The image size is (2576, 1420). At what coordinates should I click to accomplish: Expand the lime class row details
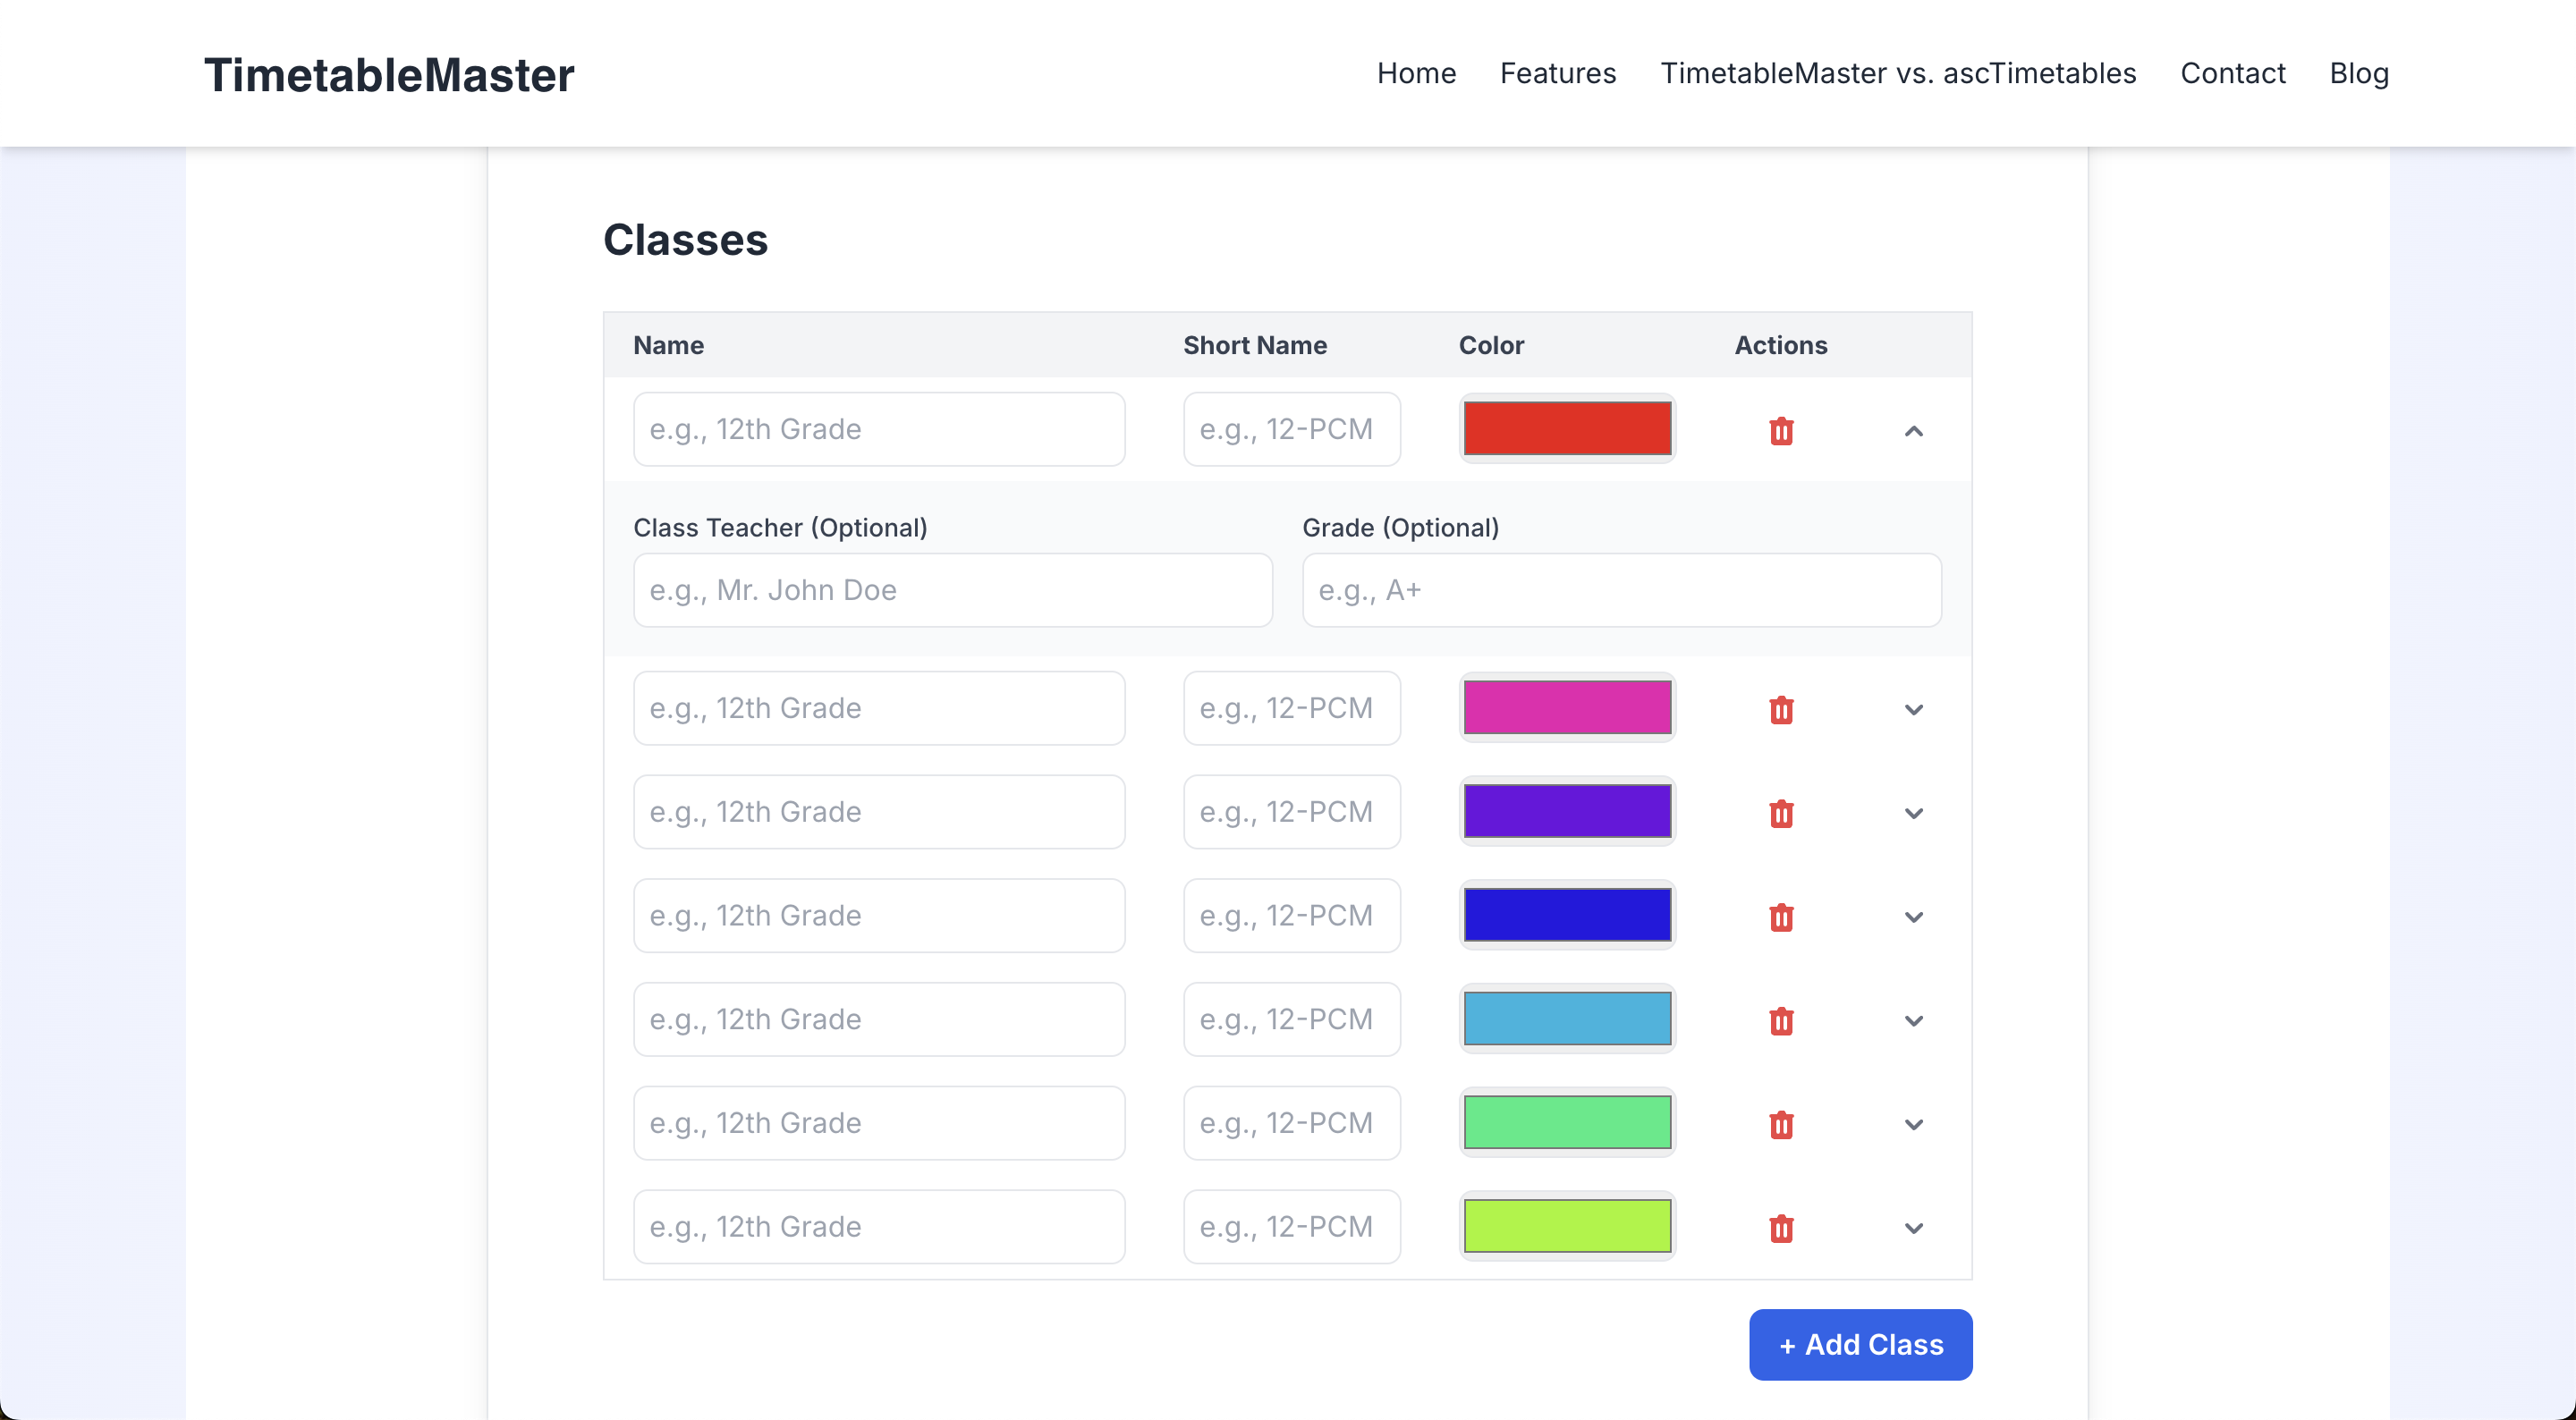(x=1913, y=1228)
